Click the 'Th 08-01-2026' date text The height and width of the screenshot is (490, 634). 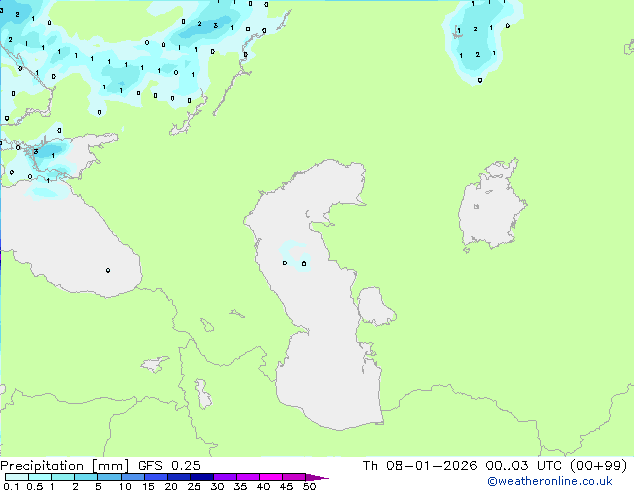tap(420, 466)
